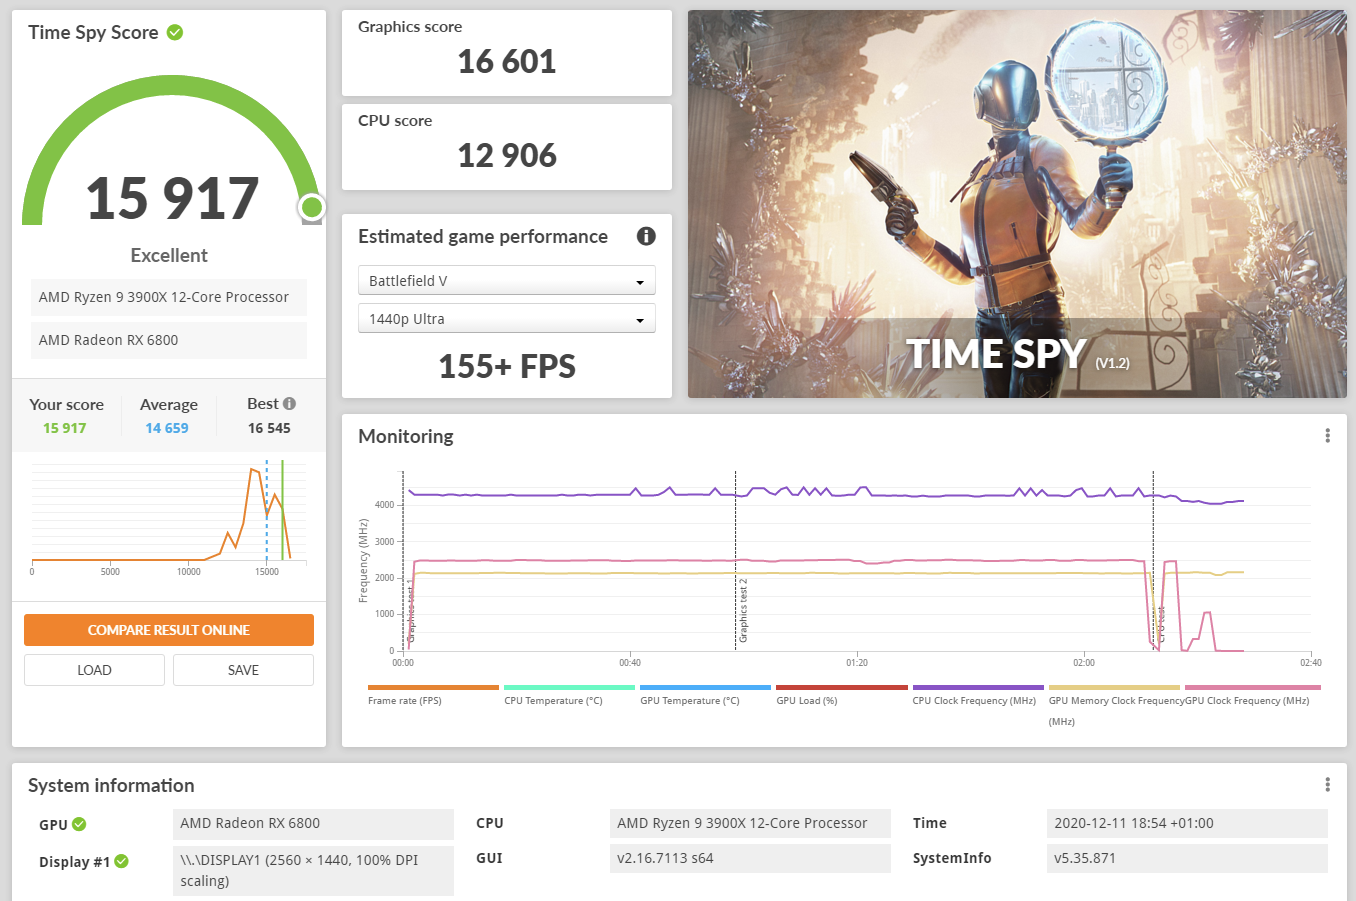
Task: Click the GPU Temperature legend swatch
Action: [x=705, y=688]
